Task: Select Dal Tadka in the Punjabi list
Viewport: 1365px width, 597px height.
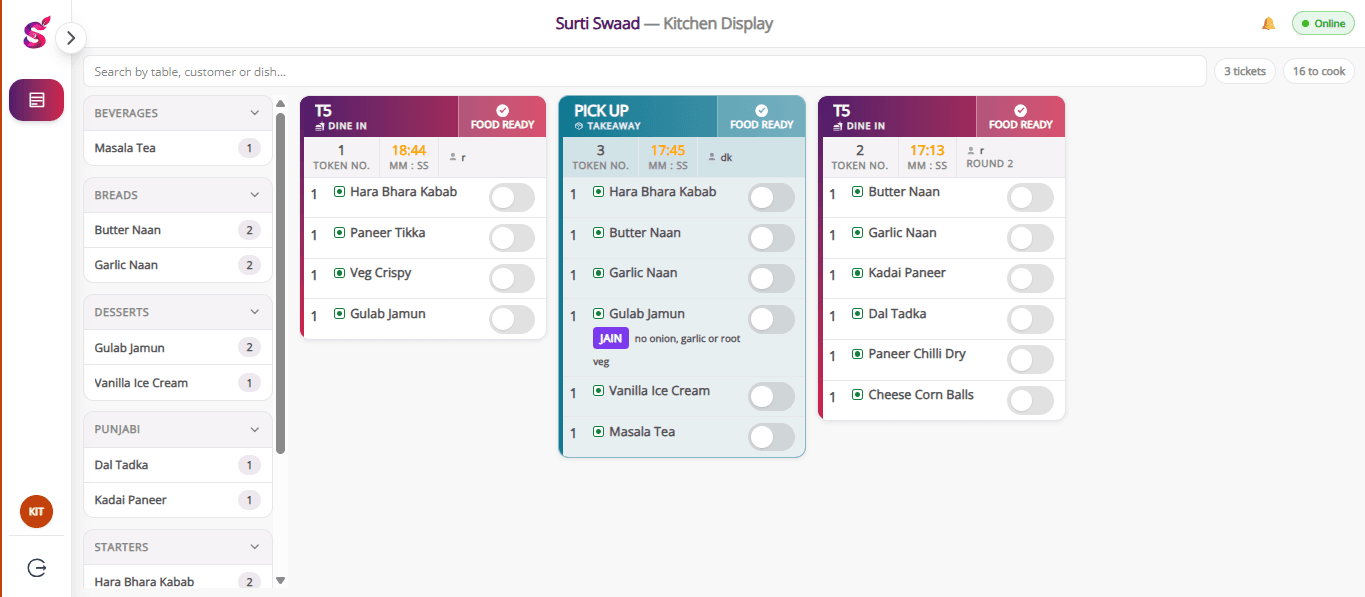Action: (x=177, y=465)
